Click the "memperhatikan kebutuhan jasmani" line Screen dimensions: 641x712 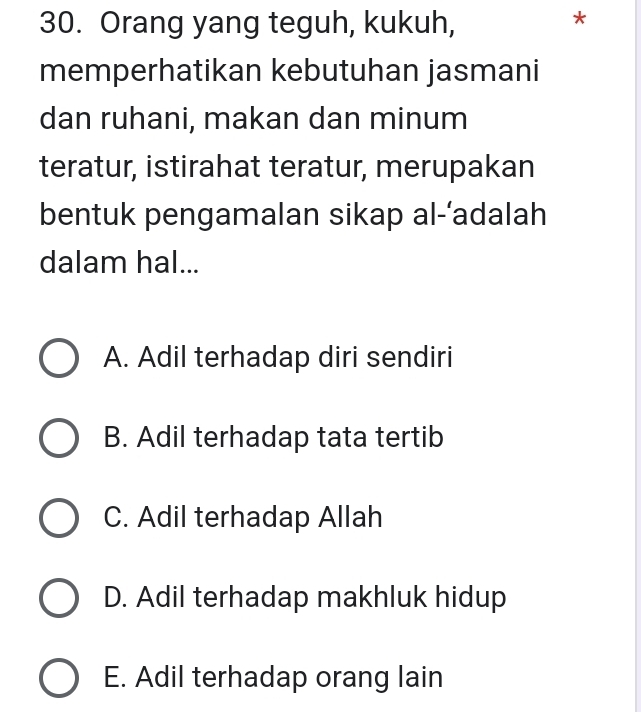coord(290,72)
